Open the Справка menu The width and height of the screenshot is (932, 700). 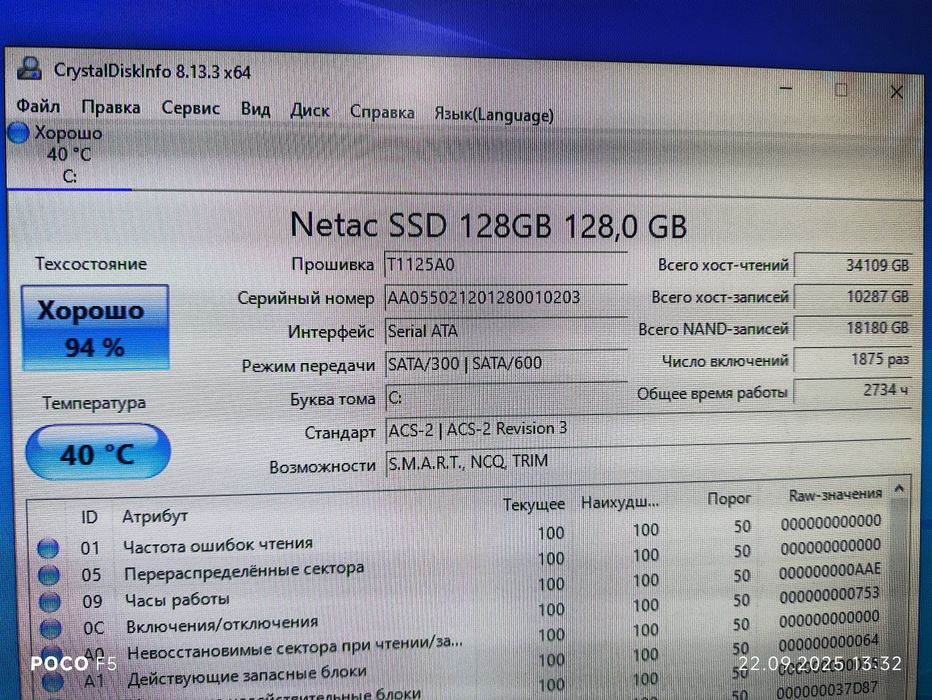[x=382, y=112]
